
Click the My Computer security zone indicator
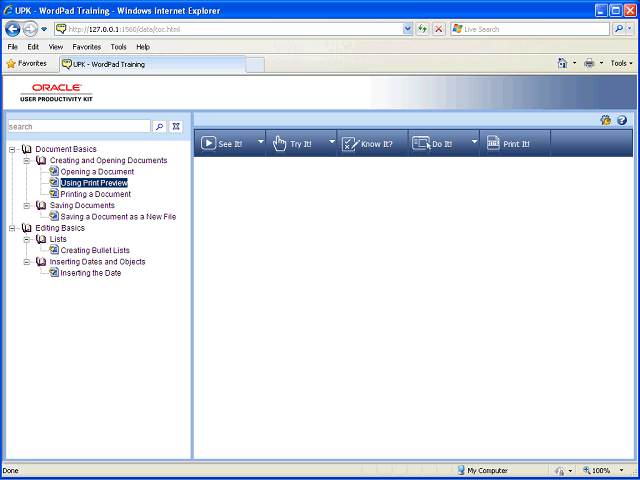point(483,471)
